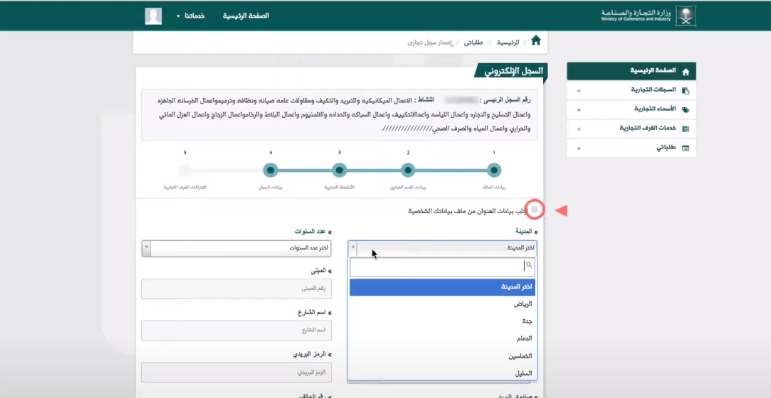Focus the اسم الشارع street input
This screenshot has height=398, width=771.
coord(236,331)
